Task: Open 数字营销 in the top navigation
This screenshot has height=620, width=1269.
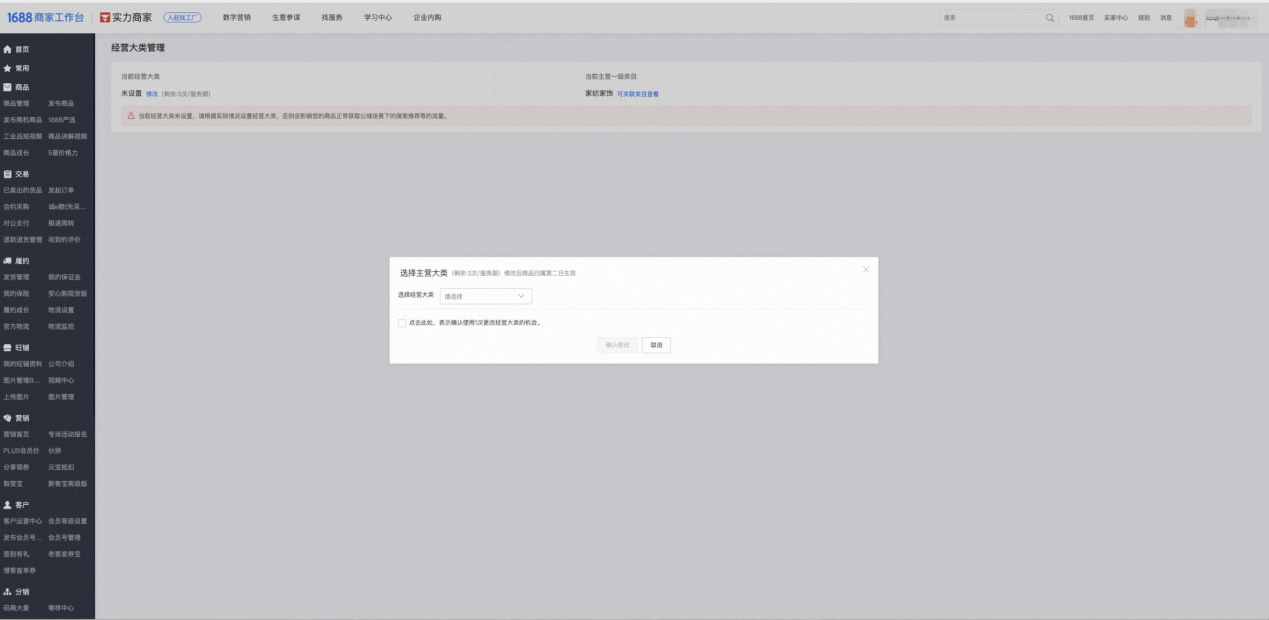Action: pos(237,18)
